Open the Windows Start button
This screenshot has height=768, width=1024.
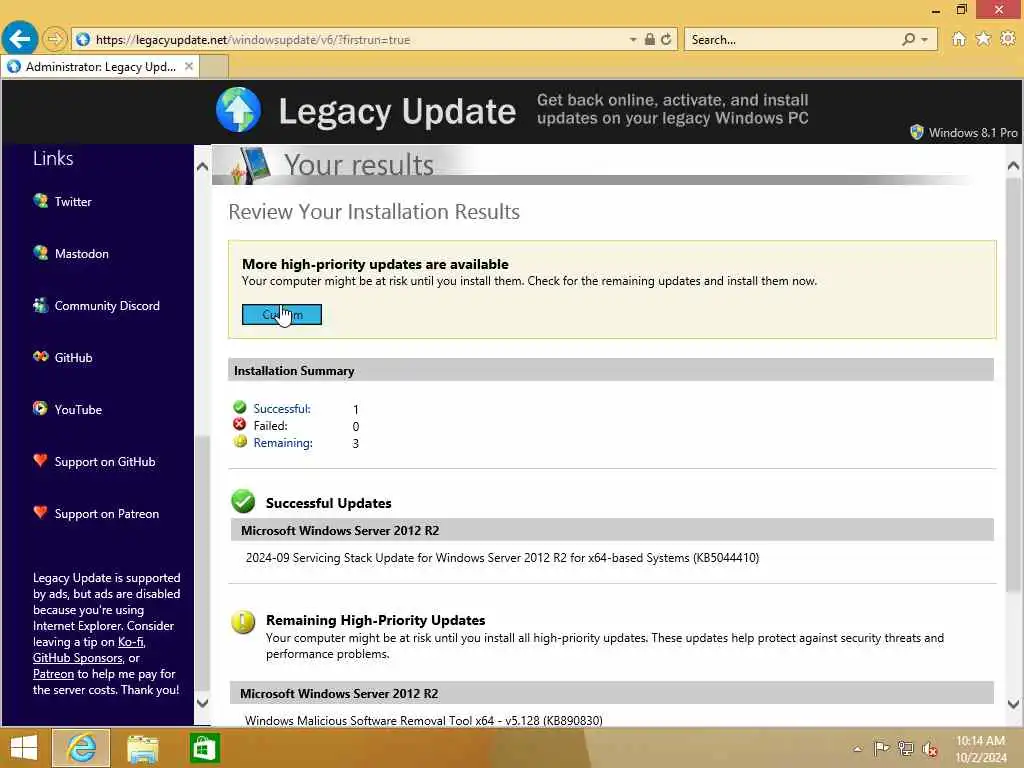tap(24, 748)
